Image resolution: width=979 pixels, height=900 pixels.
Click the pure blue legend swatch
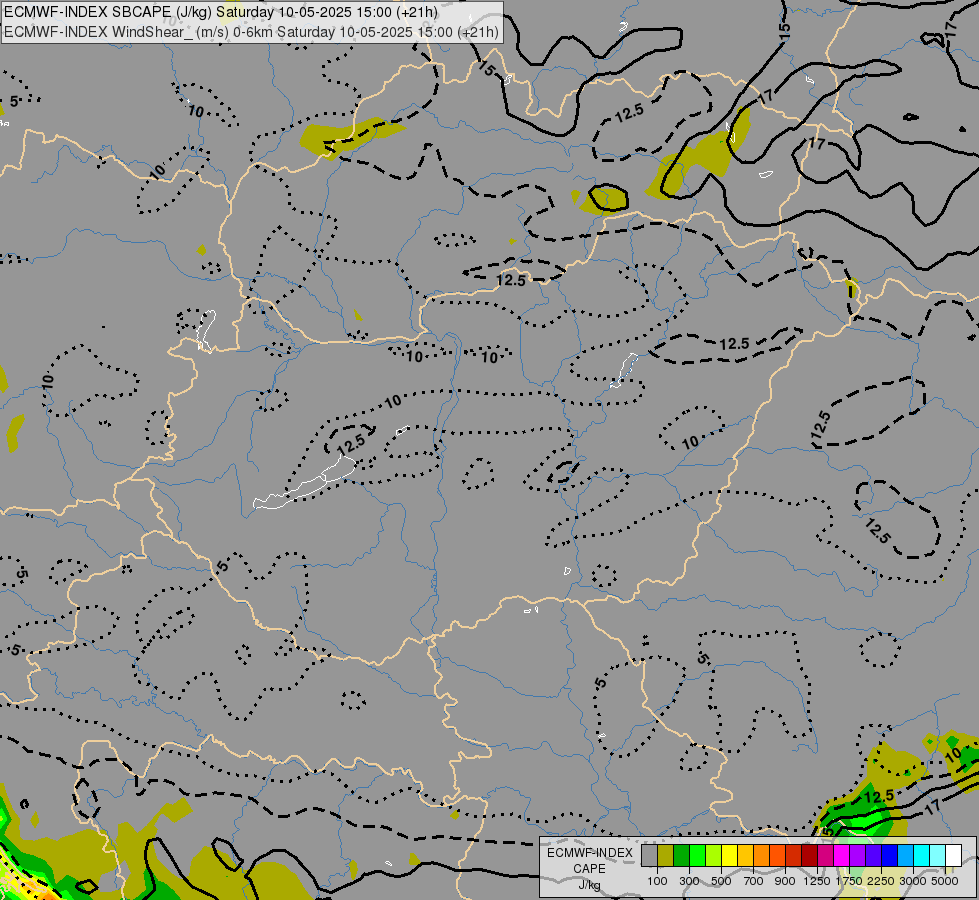(889, 855)
